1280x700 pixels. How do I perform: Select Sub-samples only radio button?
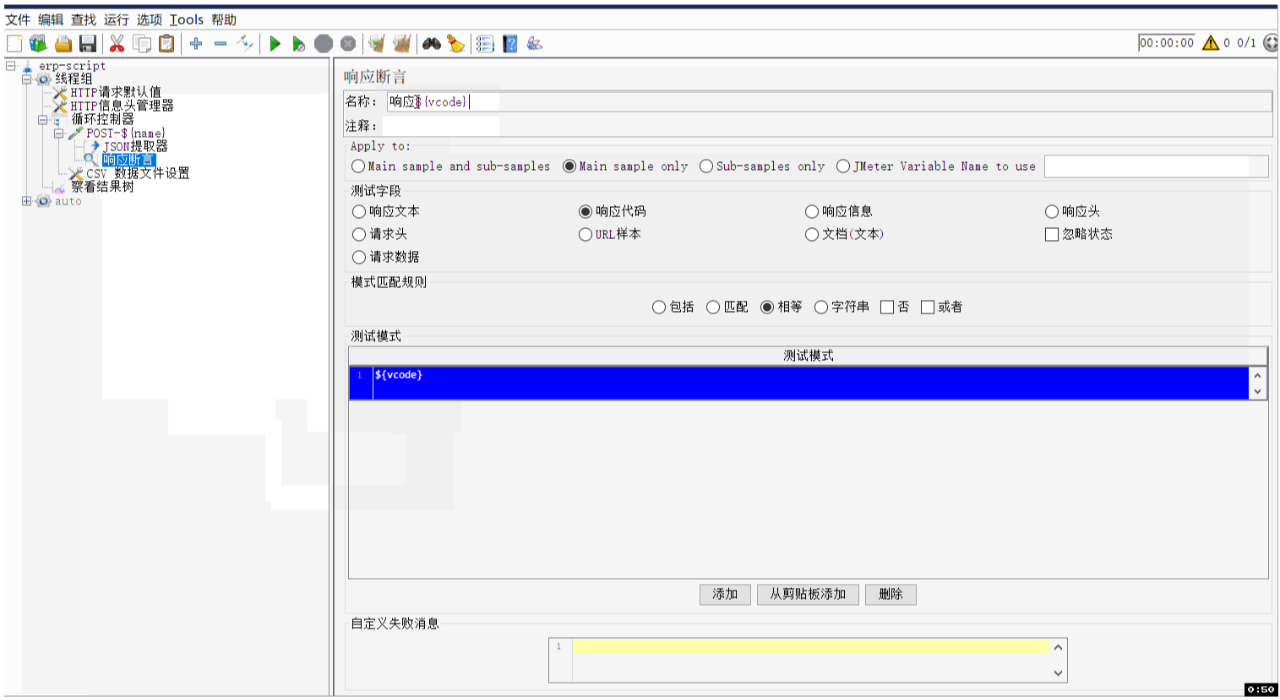[x=706, y=166]
